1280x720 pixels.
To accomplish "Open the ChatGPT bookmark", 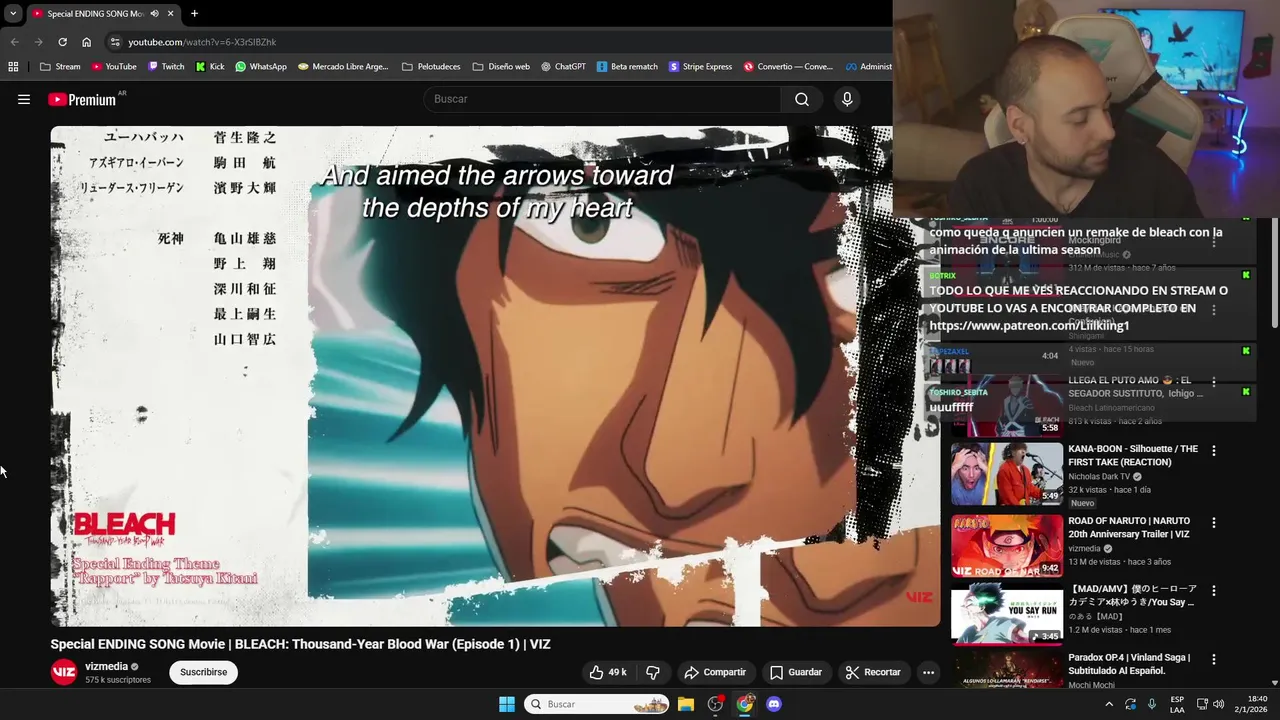I will coord(563,67).
